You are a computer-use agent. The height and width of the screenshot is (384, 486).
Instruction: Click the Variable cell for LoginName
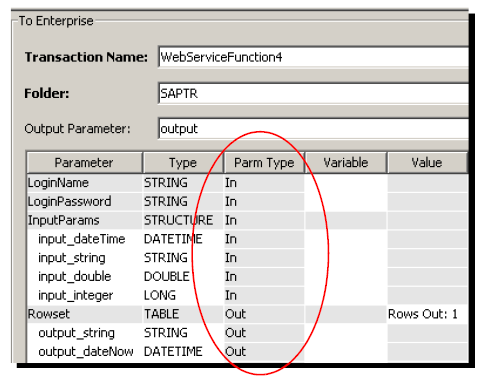pyautogui.click(x=346, y=183)
